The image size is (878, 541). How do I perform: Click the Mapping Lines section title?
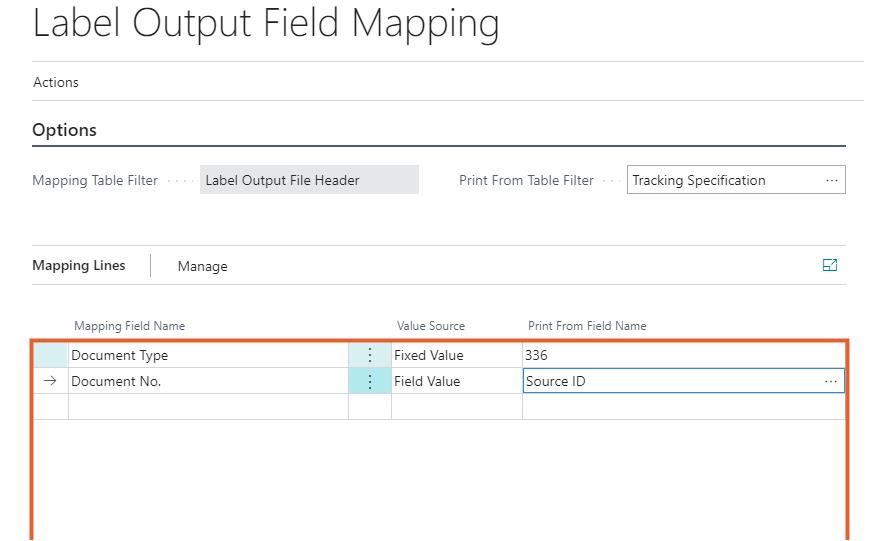[79, 266]
